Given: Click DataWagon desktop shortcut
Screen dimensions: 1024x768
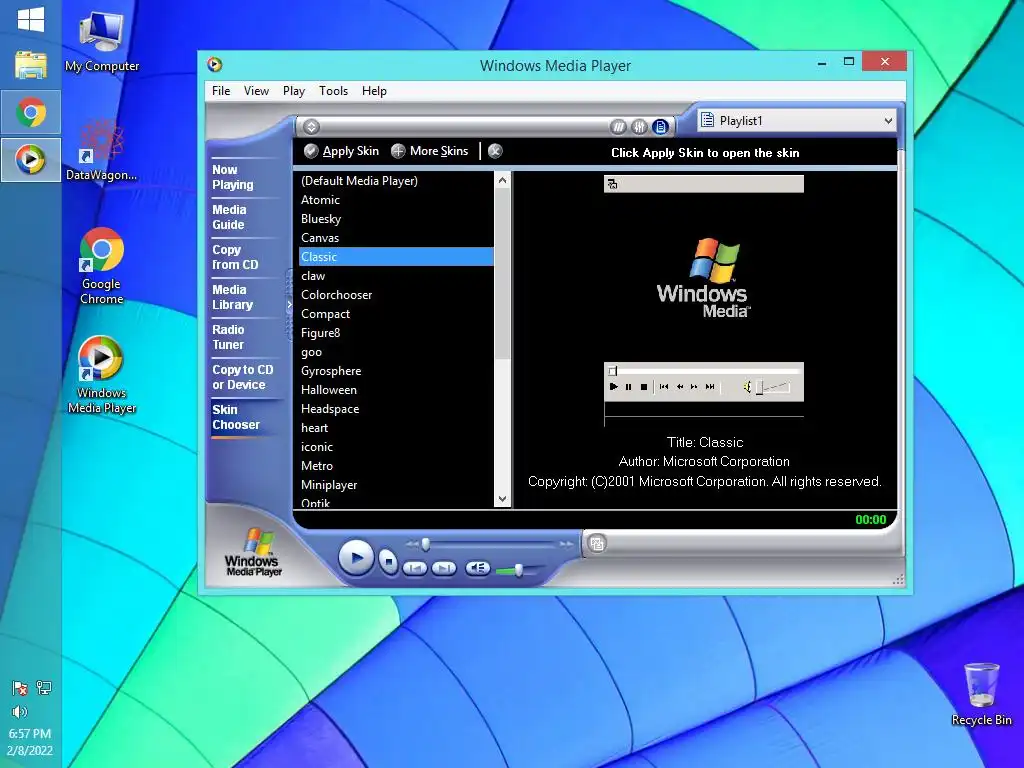Looking at the screenshot, I should [x=101, y=150].
